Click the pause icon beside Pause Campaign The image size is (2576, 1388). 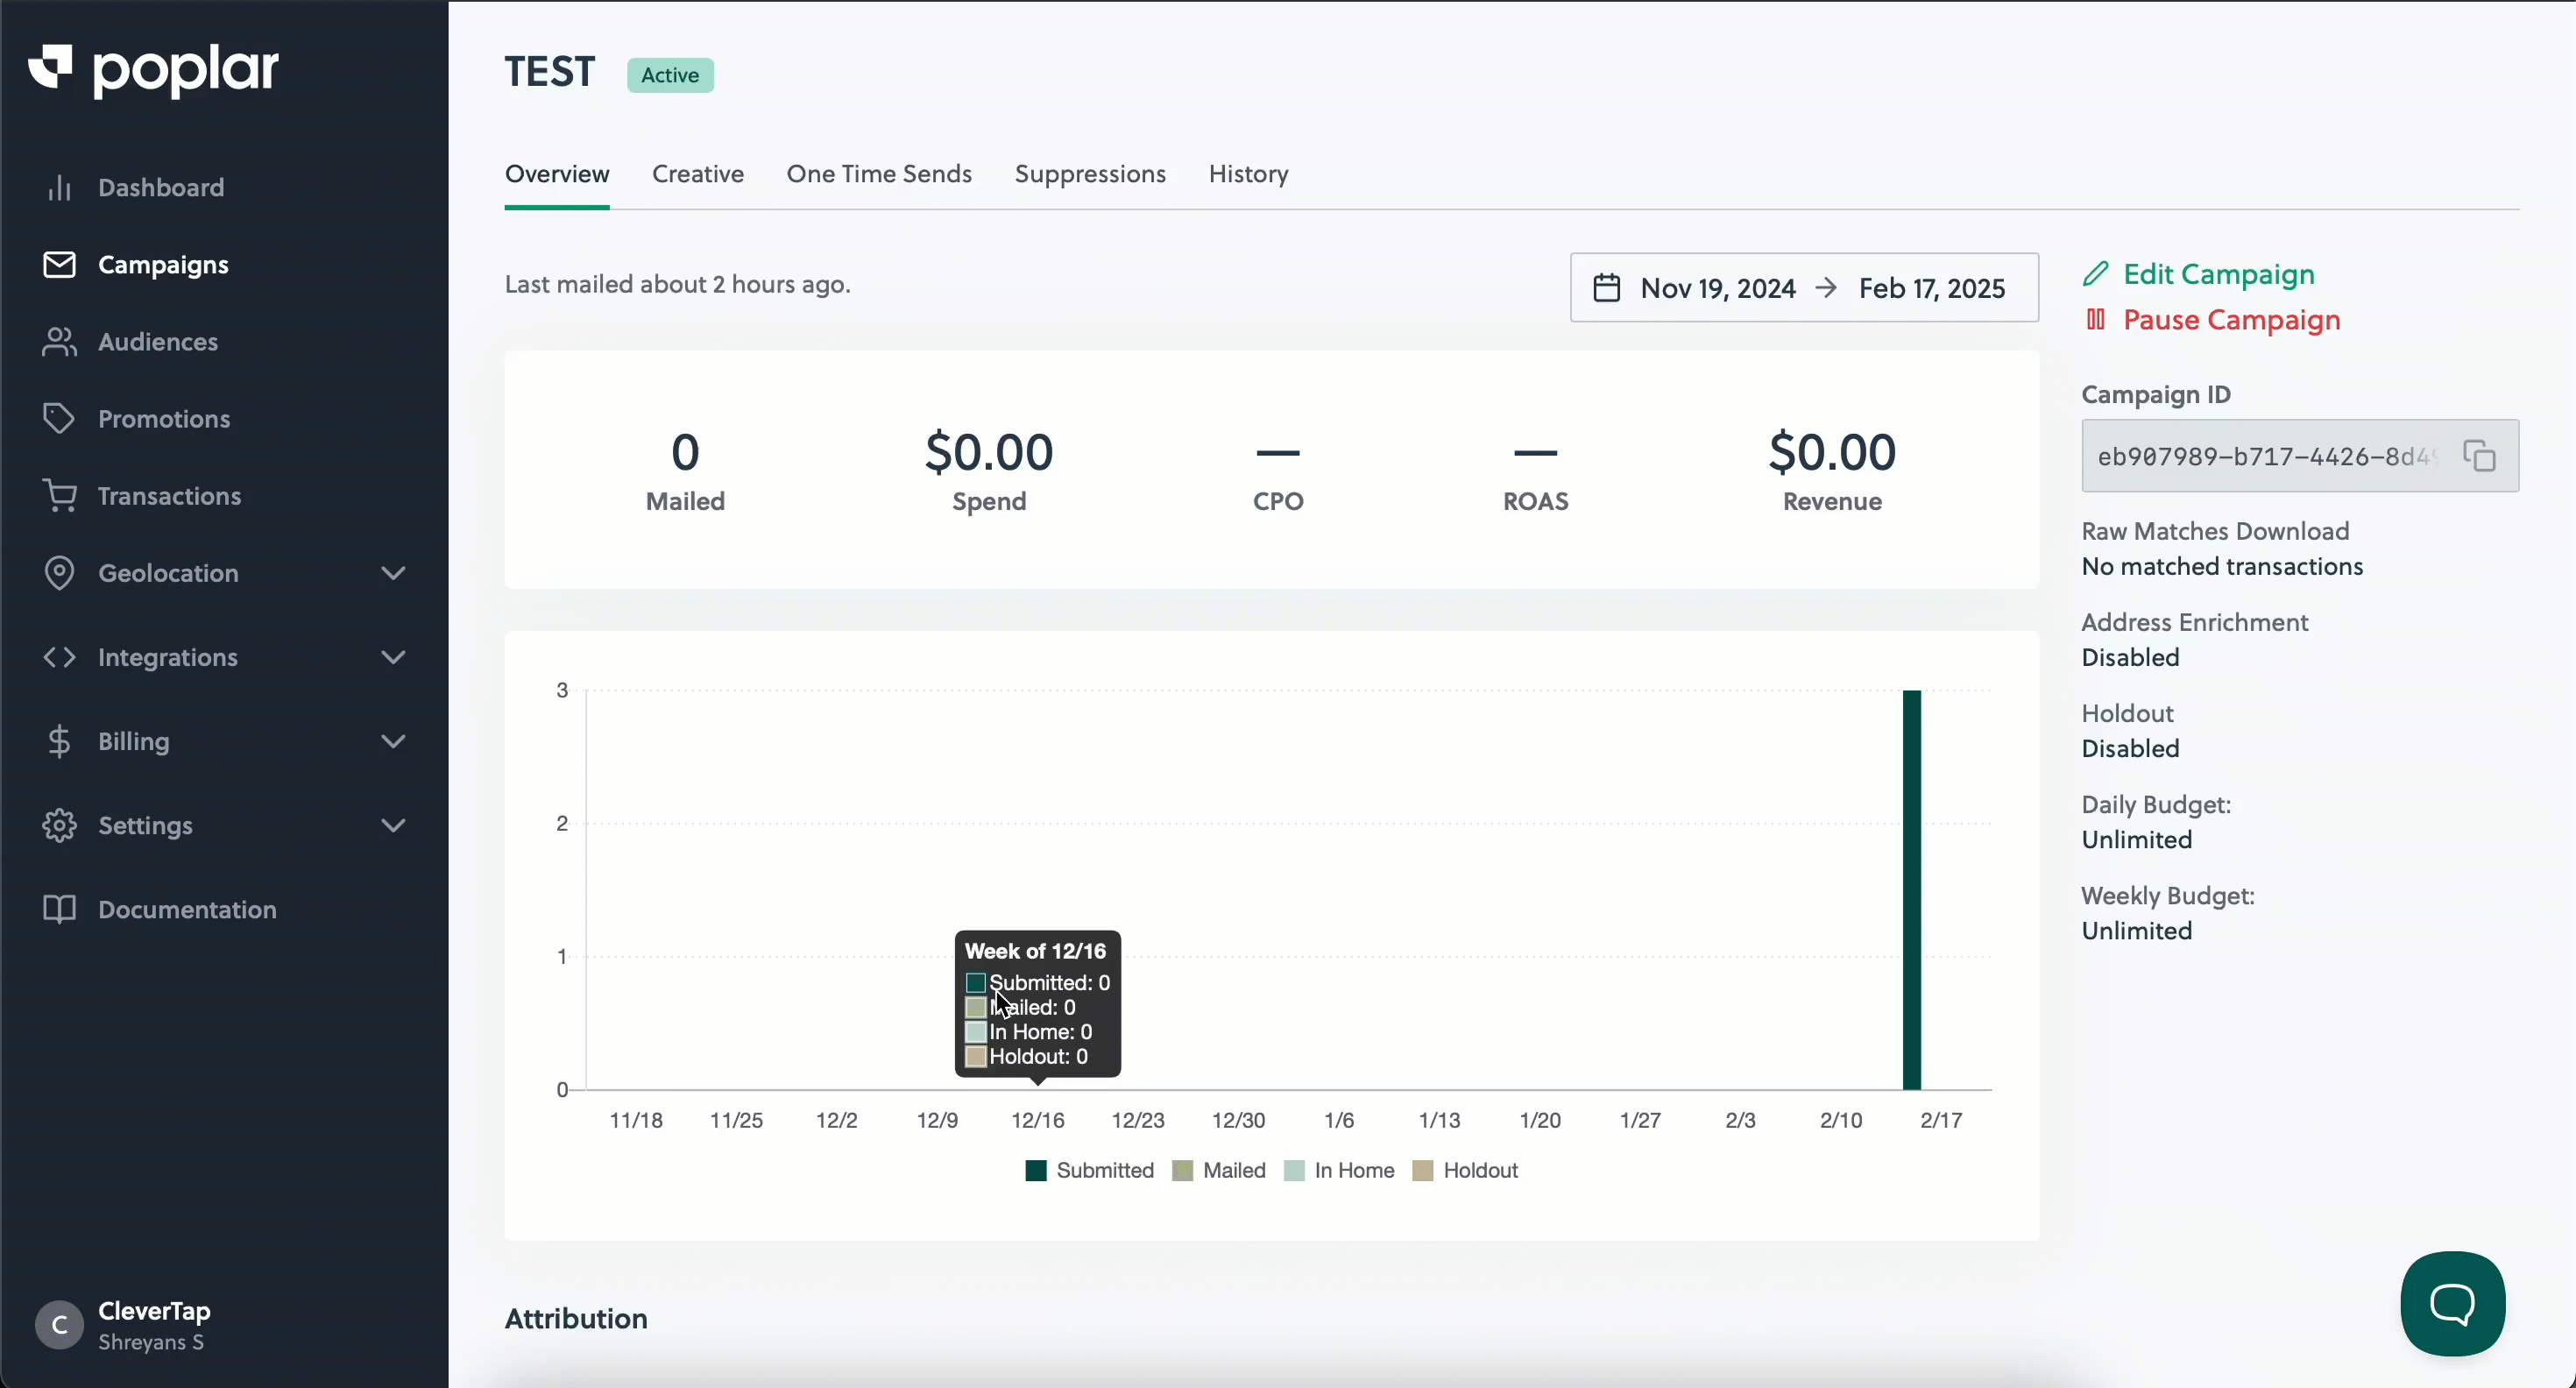[2096, 320]
